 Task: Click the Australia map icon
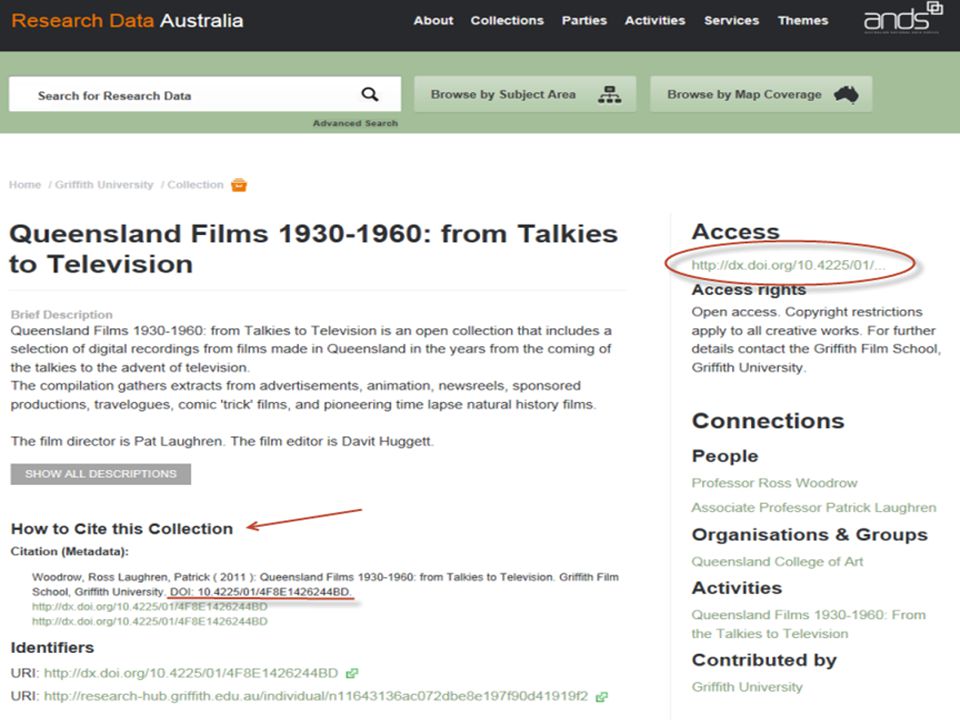tap(846, 94)
